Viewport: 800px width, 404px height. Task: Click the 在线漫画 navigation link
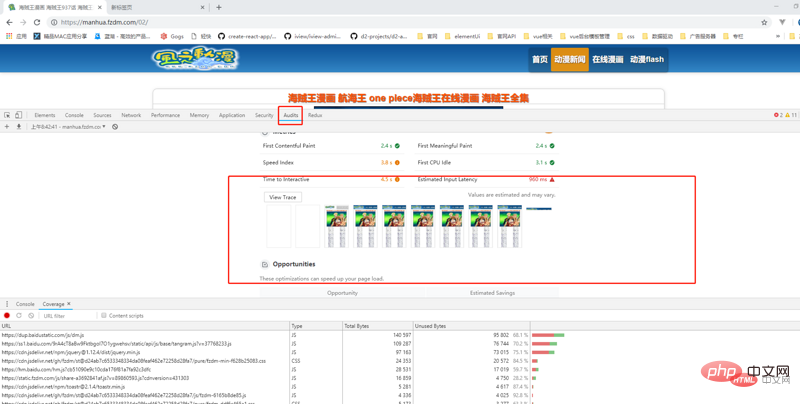(607, 59)
